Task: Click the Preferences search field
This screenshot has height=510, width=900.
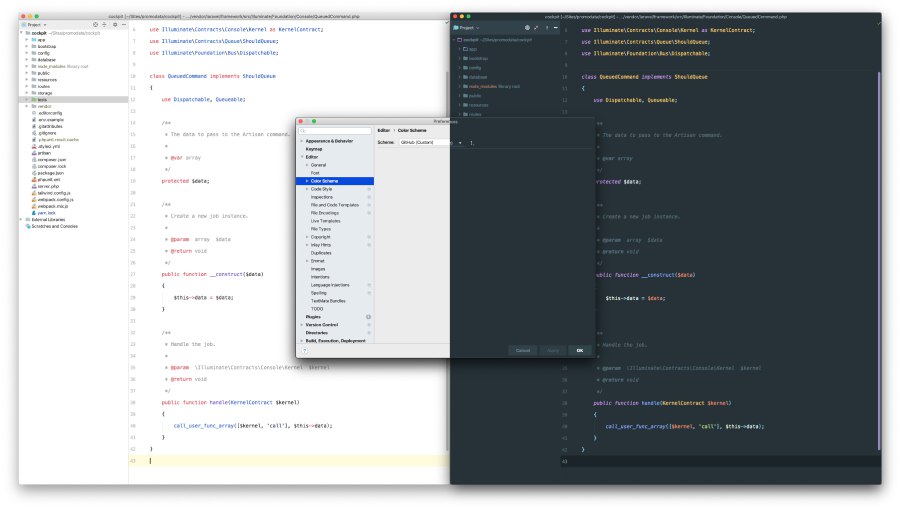Action: [x=335, y=131]
